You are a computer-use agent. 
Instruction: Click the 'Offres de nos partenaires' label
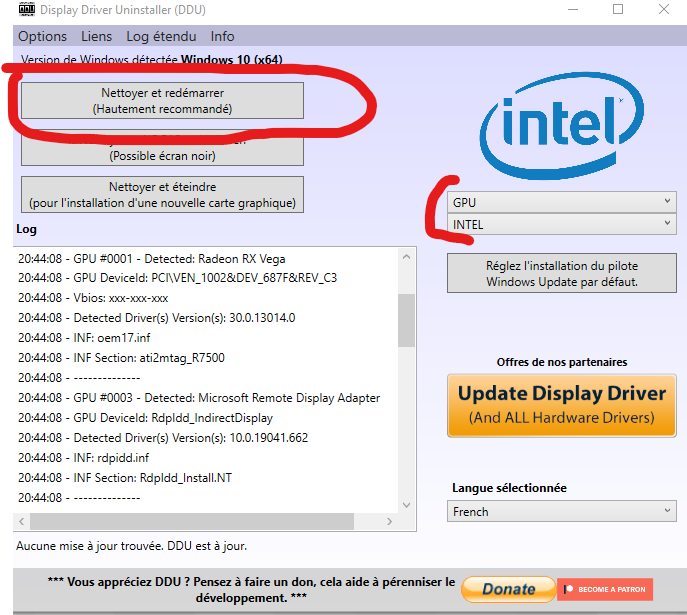(x=562, y=362)
